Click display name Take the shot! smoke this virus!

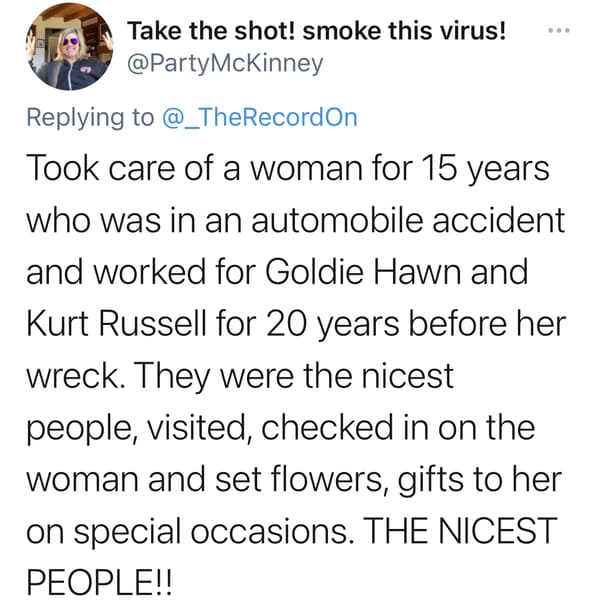(x=317, y=31)
